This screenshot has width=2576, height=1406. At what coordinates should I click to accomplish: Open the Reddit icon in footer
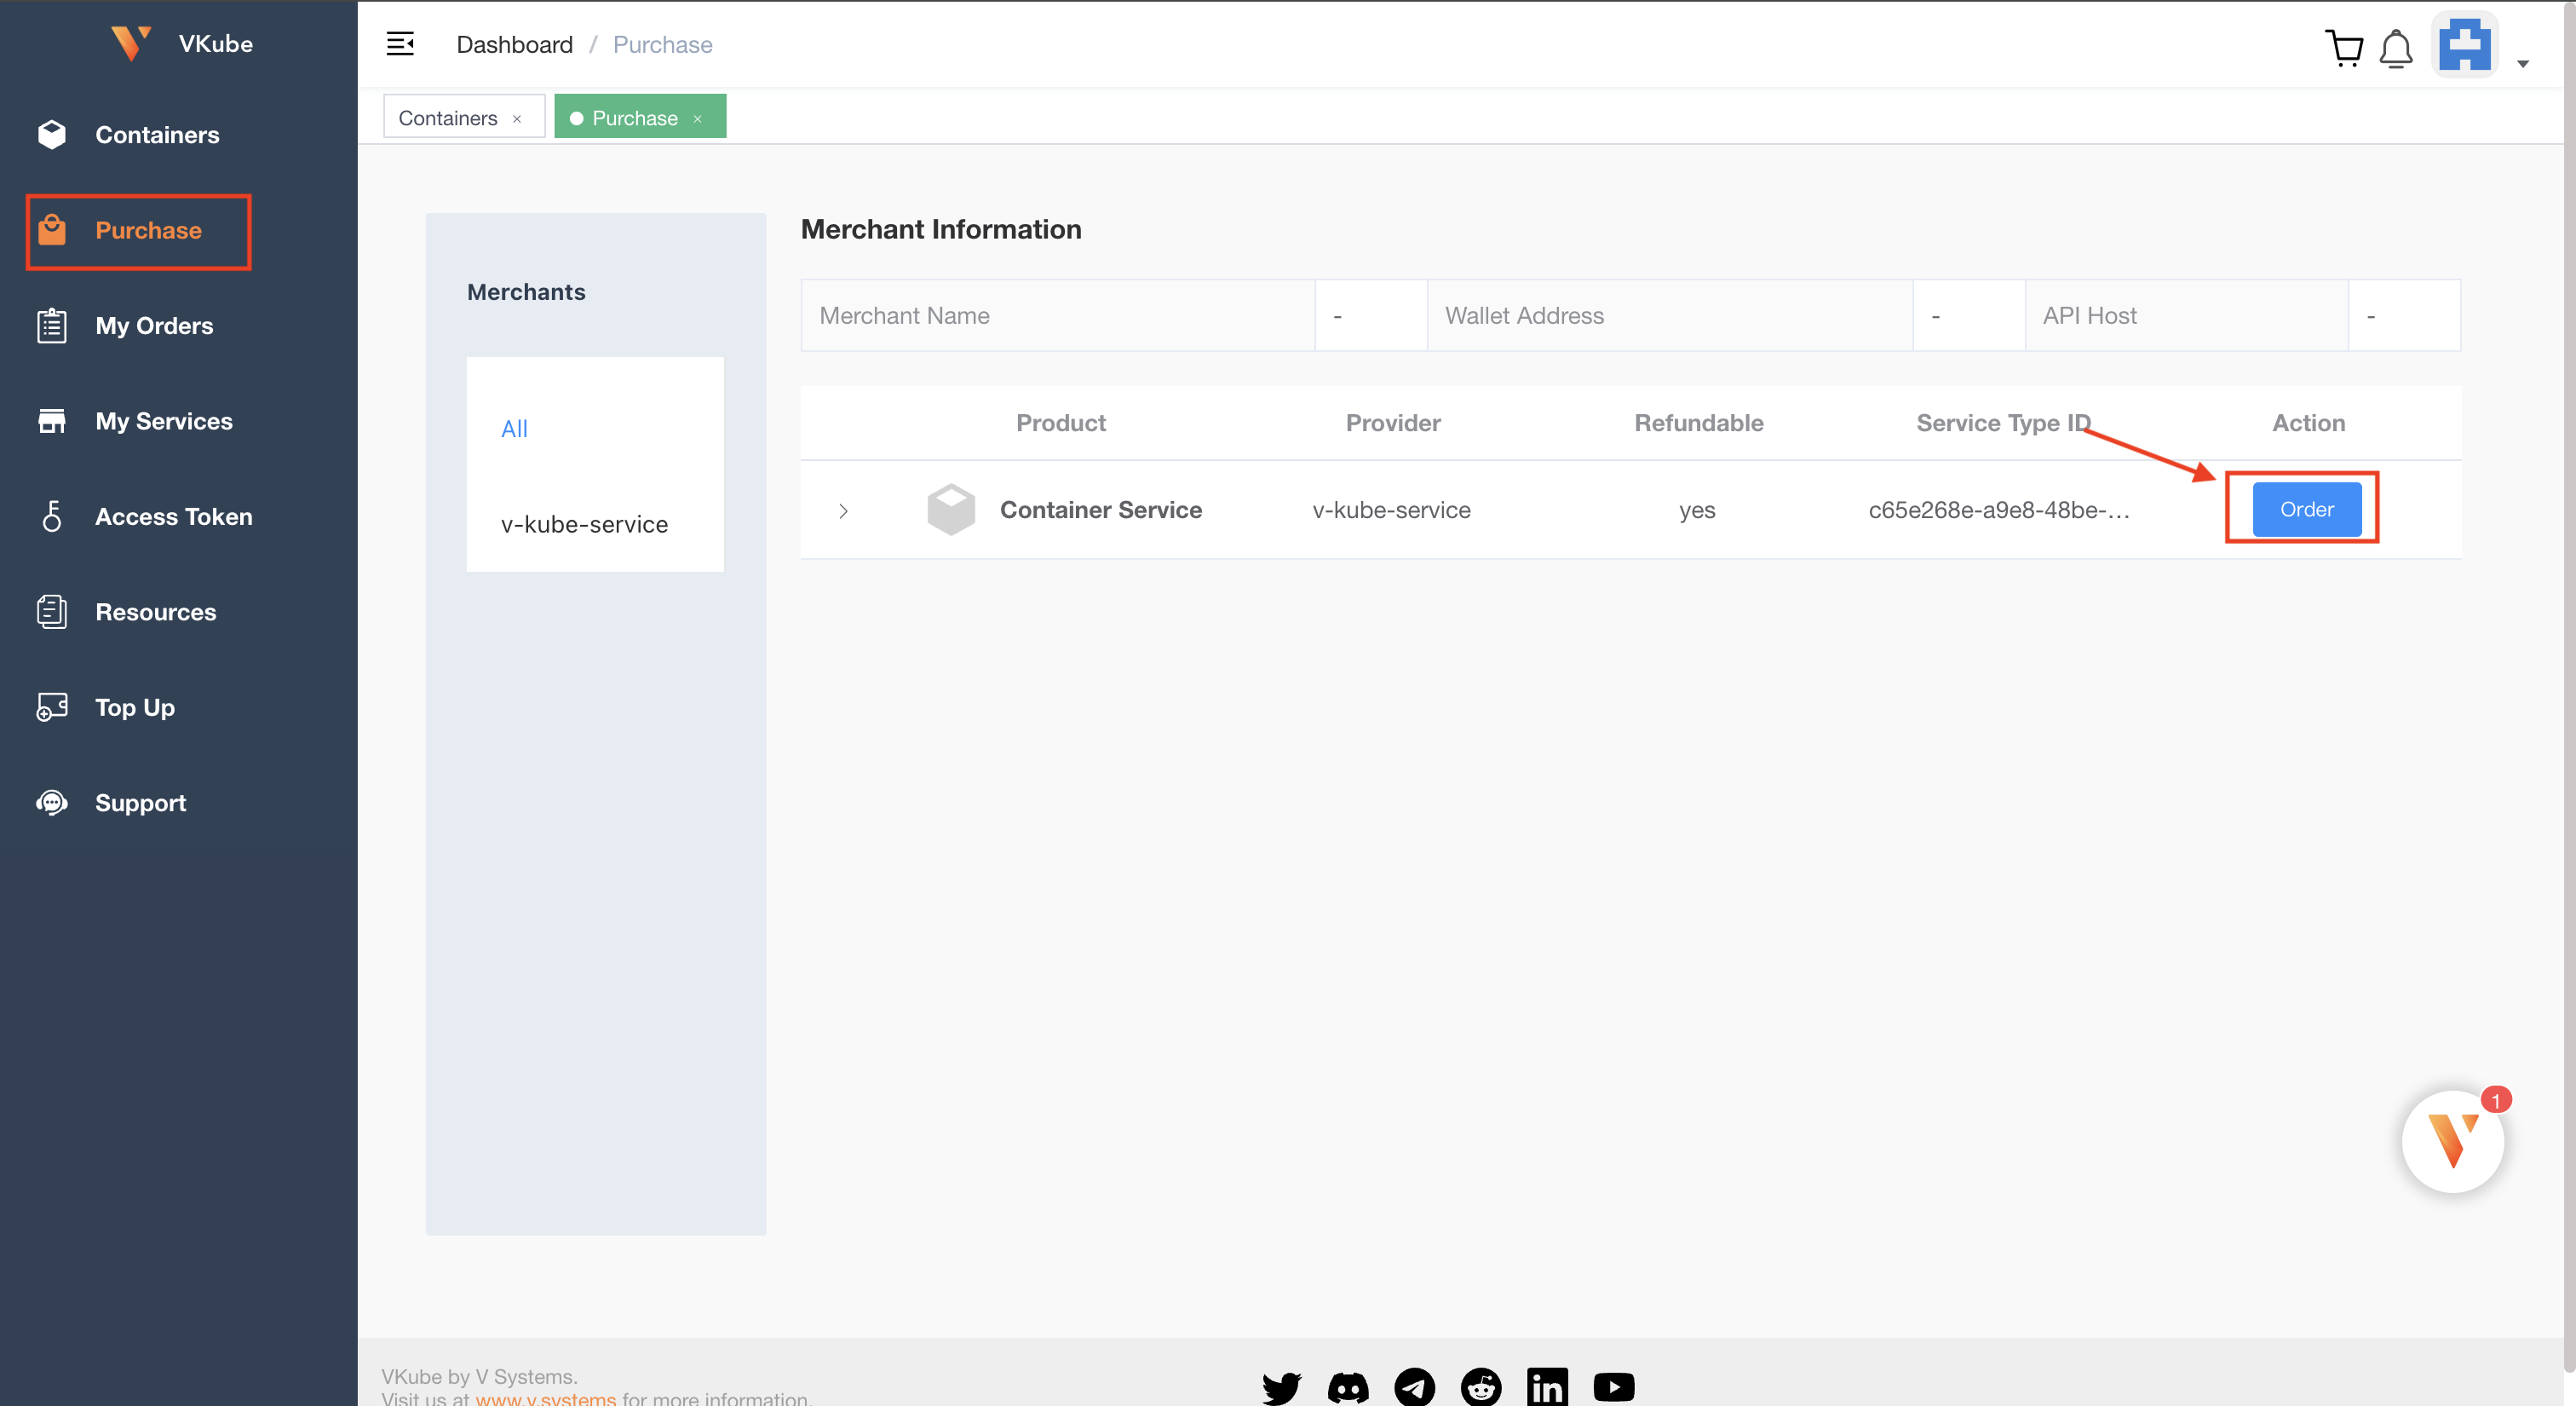[x=1481, y=1388]
